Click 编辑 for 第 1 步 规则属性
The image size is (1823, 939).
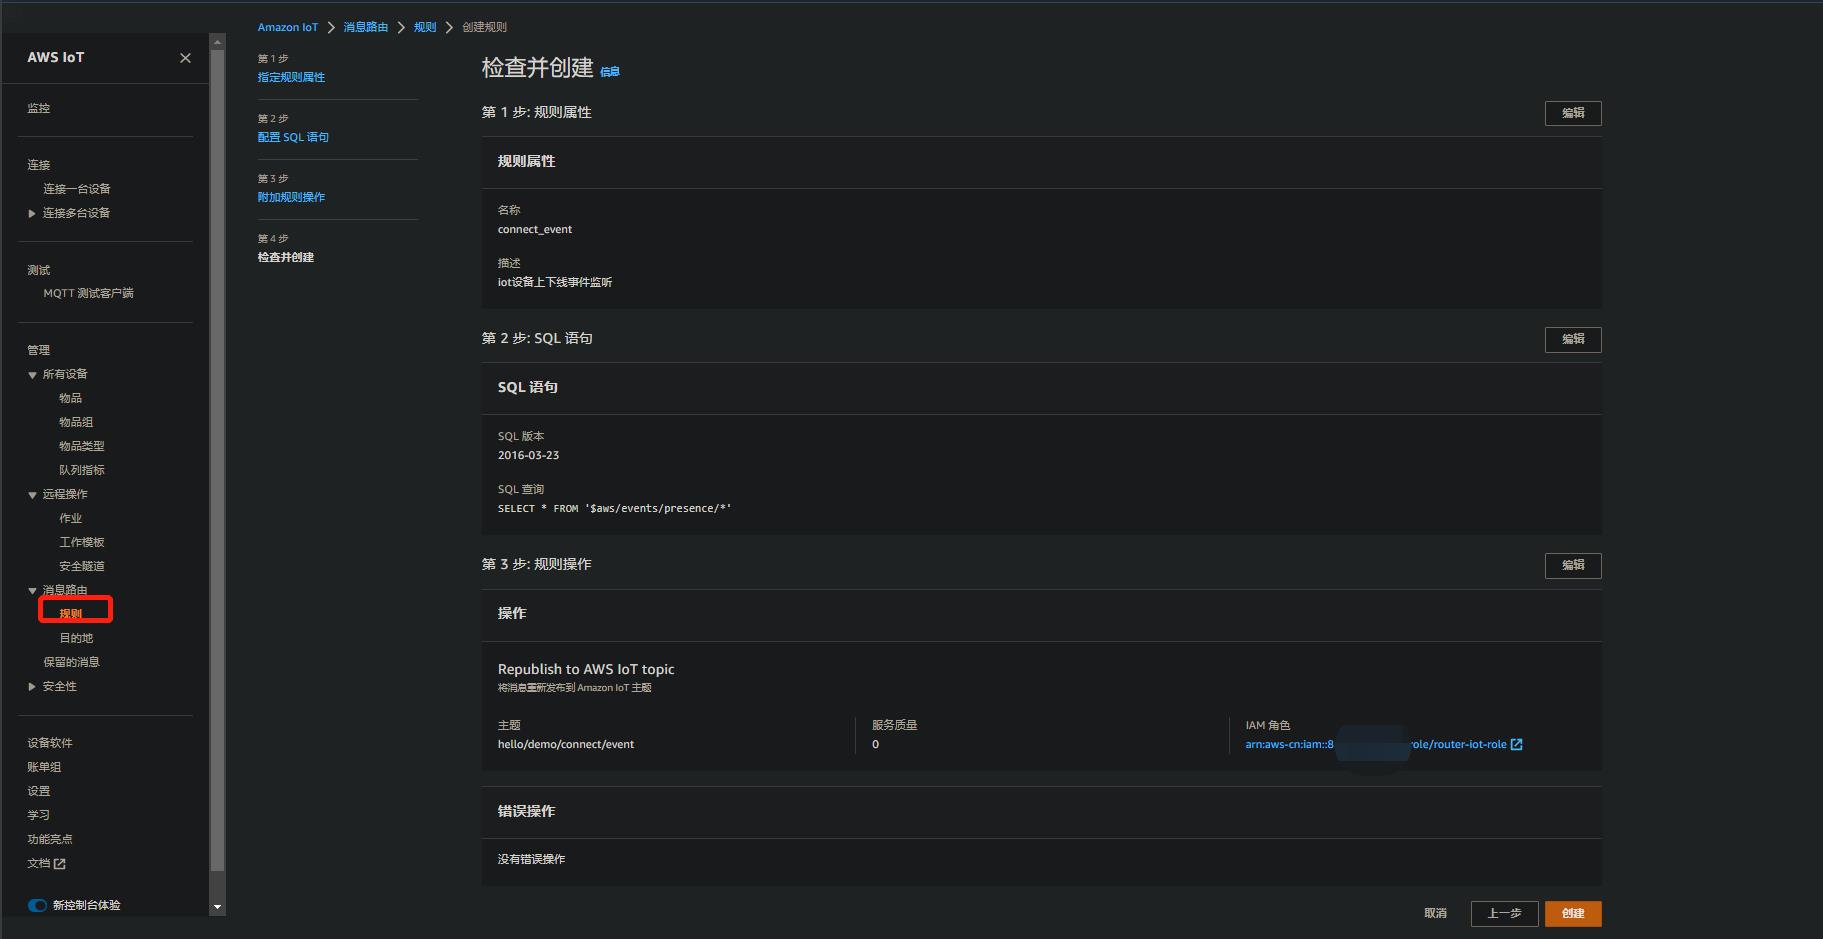1572,113
